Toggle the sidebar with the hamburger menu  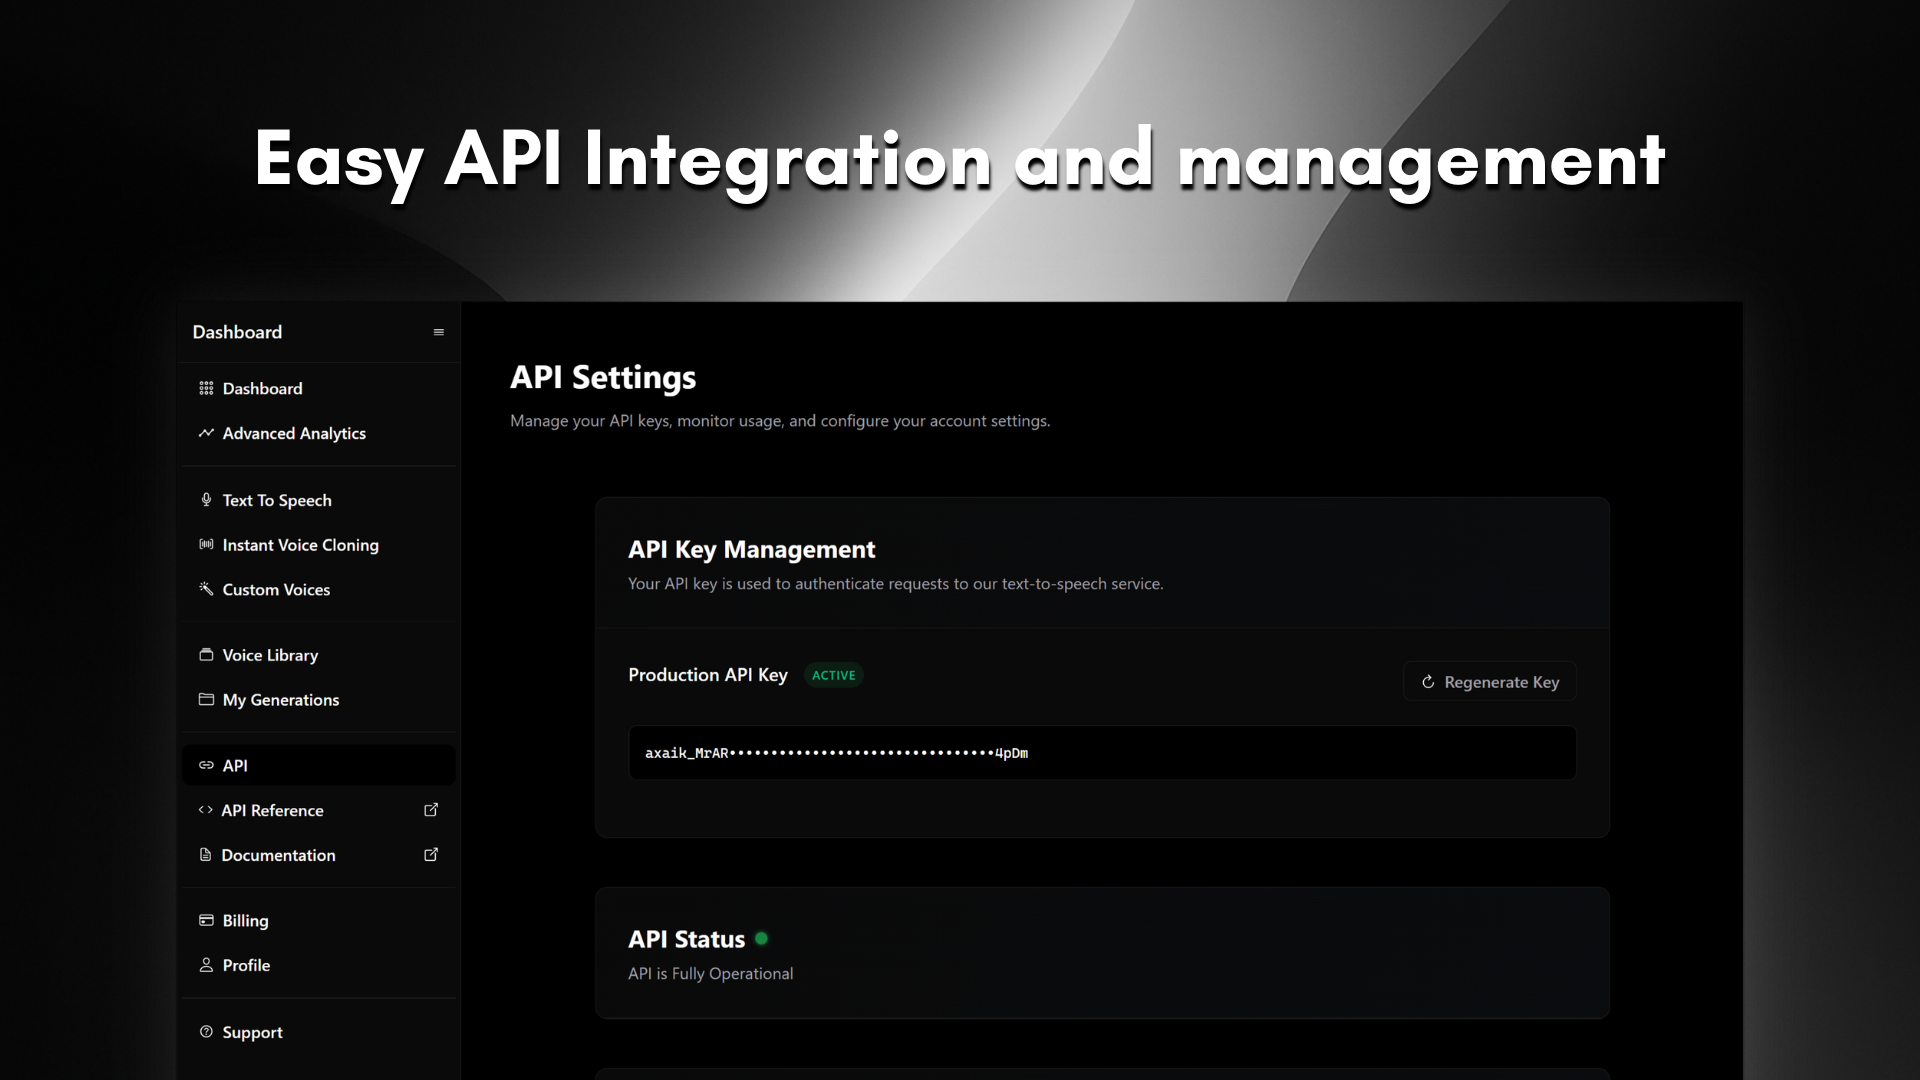click(439, 331)
